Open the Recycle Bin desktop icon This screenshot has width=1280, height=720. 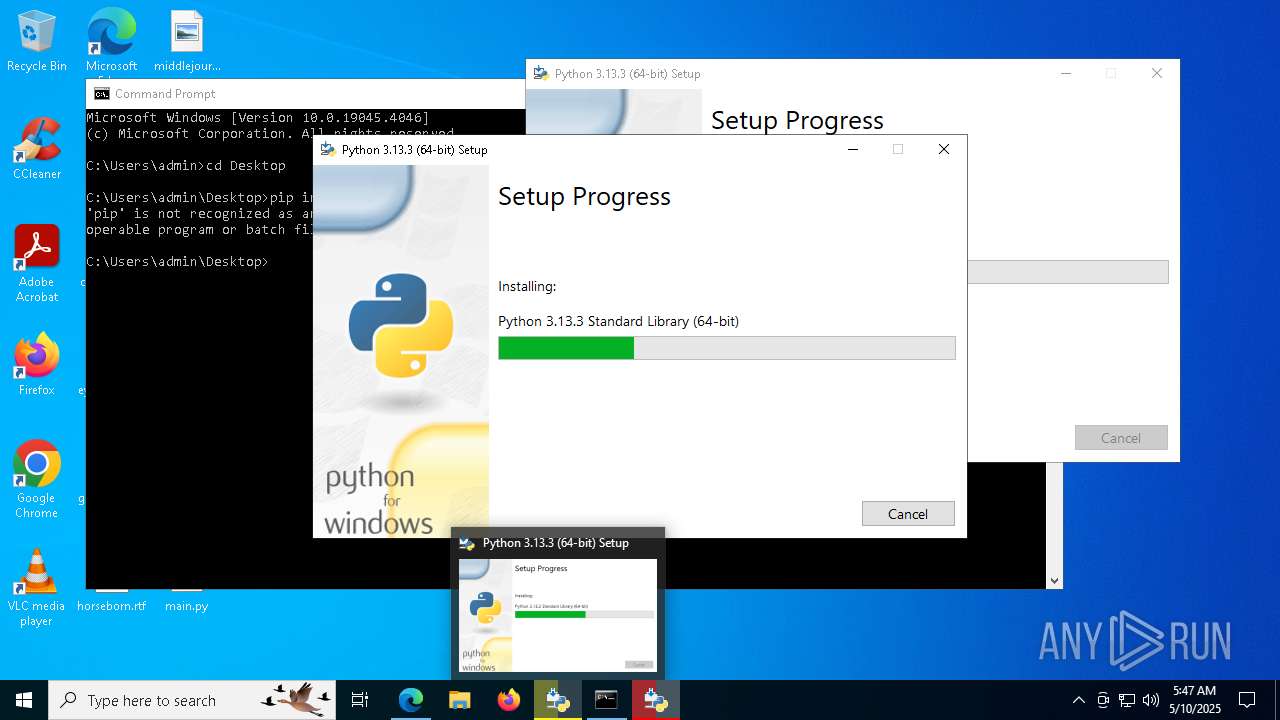pyautogui.click(x=37, y=42)
